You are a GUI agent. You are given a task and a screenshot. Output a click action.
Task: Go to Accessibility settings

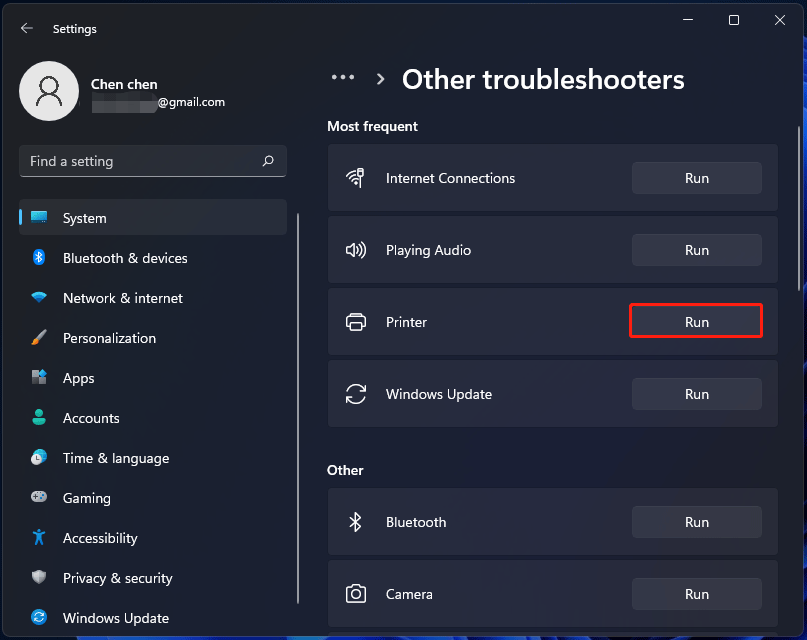click(153, 538)
